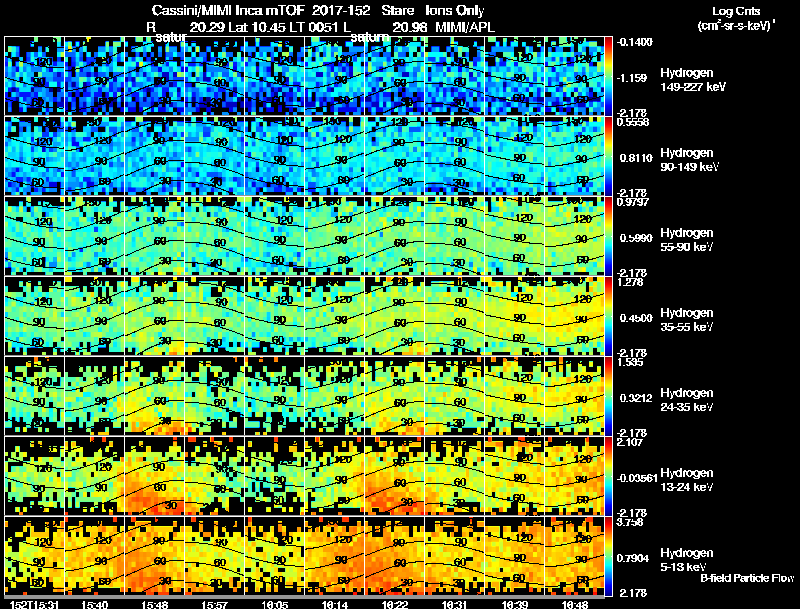The height and width of the screenshot is (609, 800).
Task: Open the Hydrogen 35-55 keV panel at 16:48
Action: click(574, 316)
